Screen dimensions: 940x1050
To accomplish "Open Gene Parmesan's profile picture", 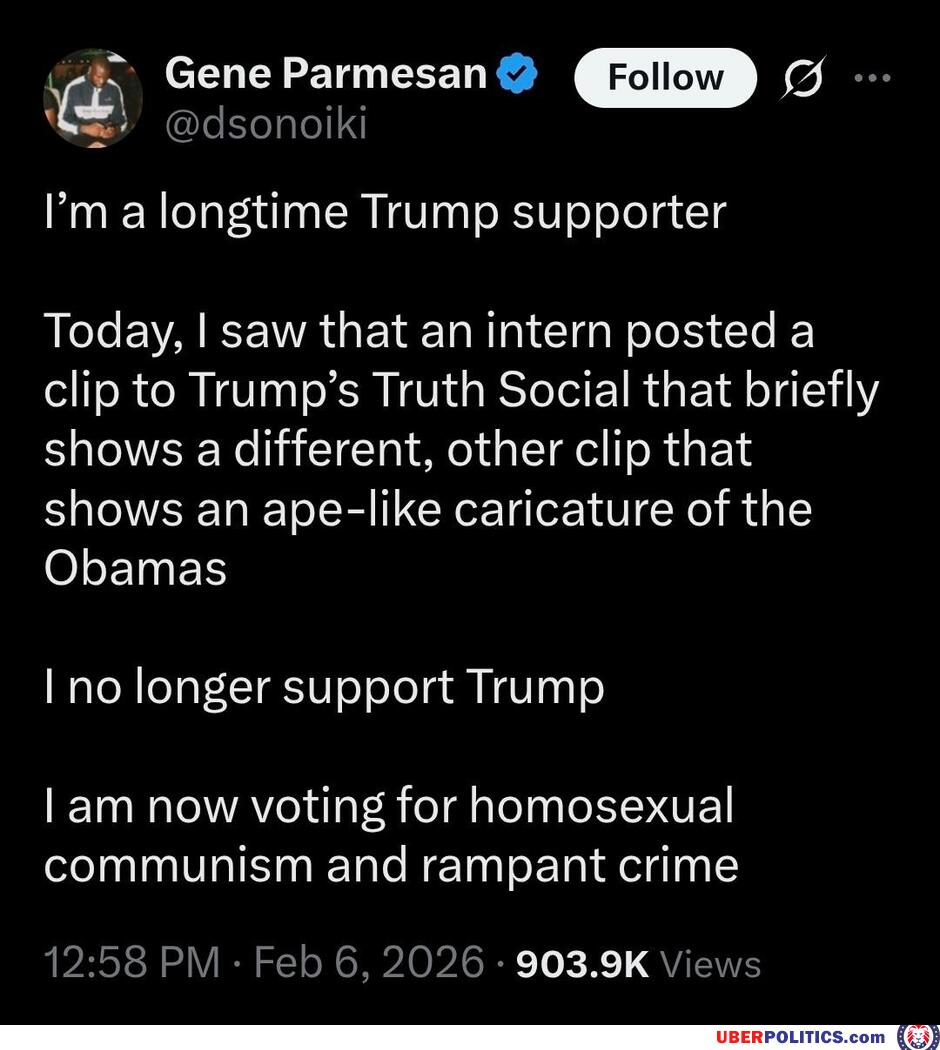I will click(x=93, y=98).
